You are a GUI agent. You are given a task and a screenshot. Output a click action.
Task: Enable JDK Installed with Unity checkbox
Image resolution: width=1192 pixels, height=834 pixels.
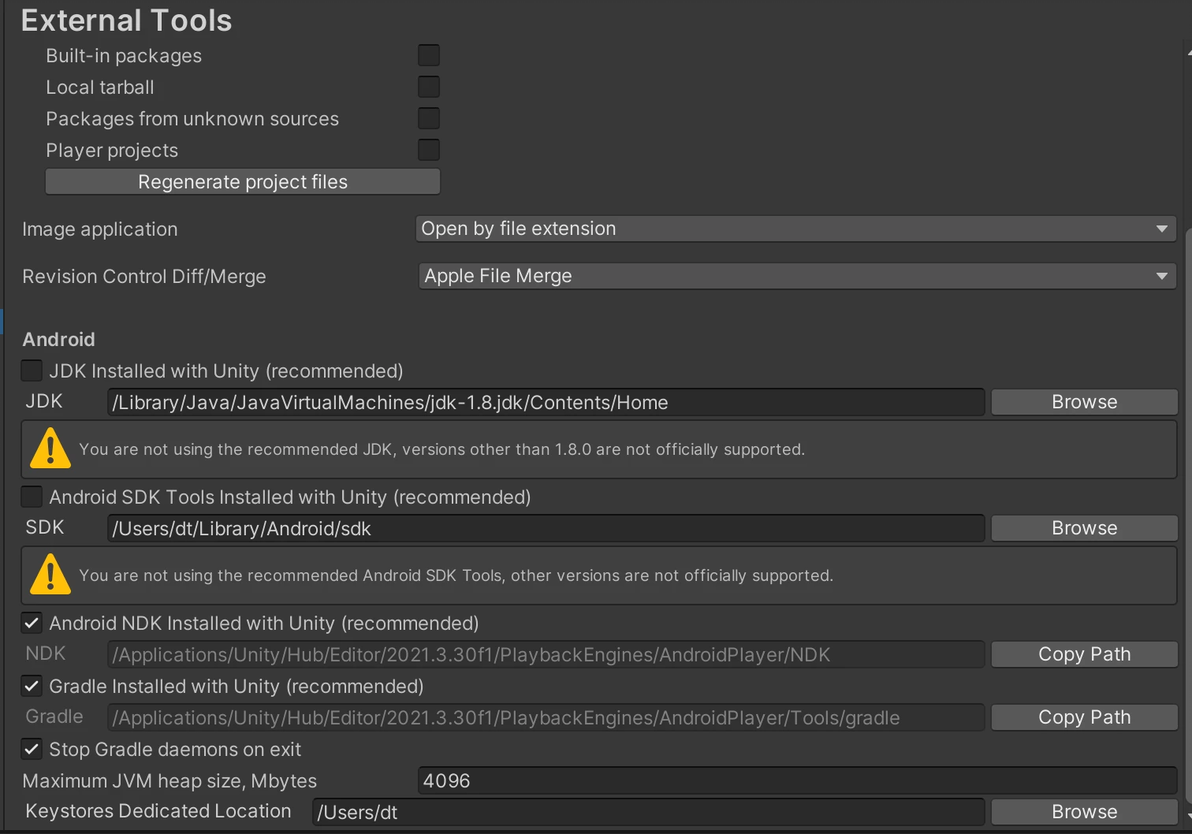(x=31, y=370)
